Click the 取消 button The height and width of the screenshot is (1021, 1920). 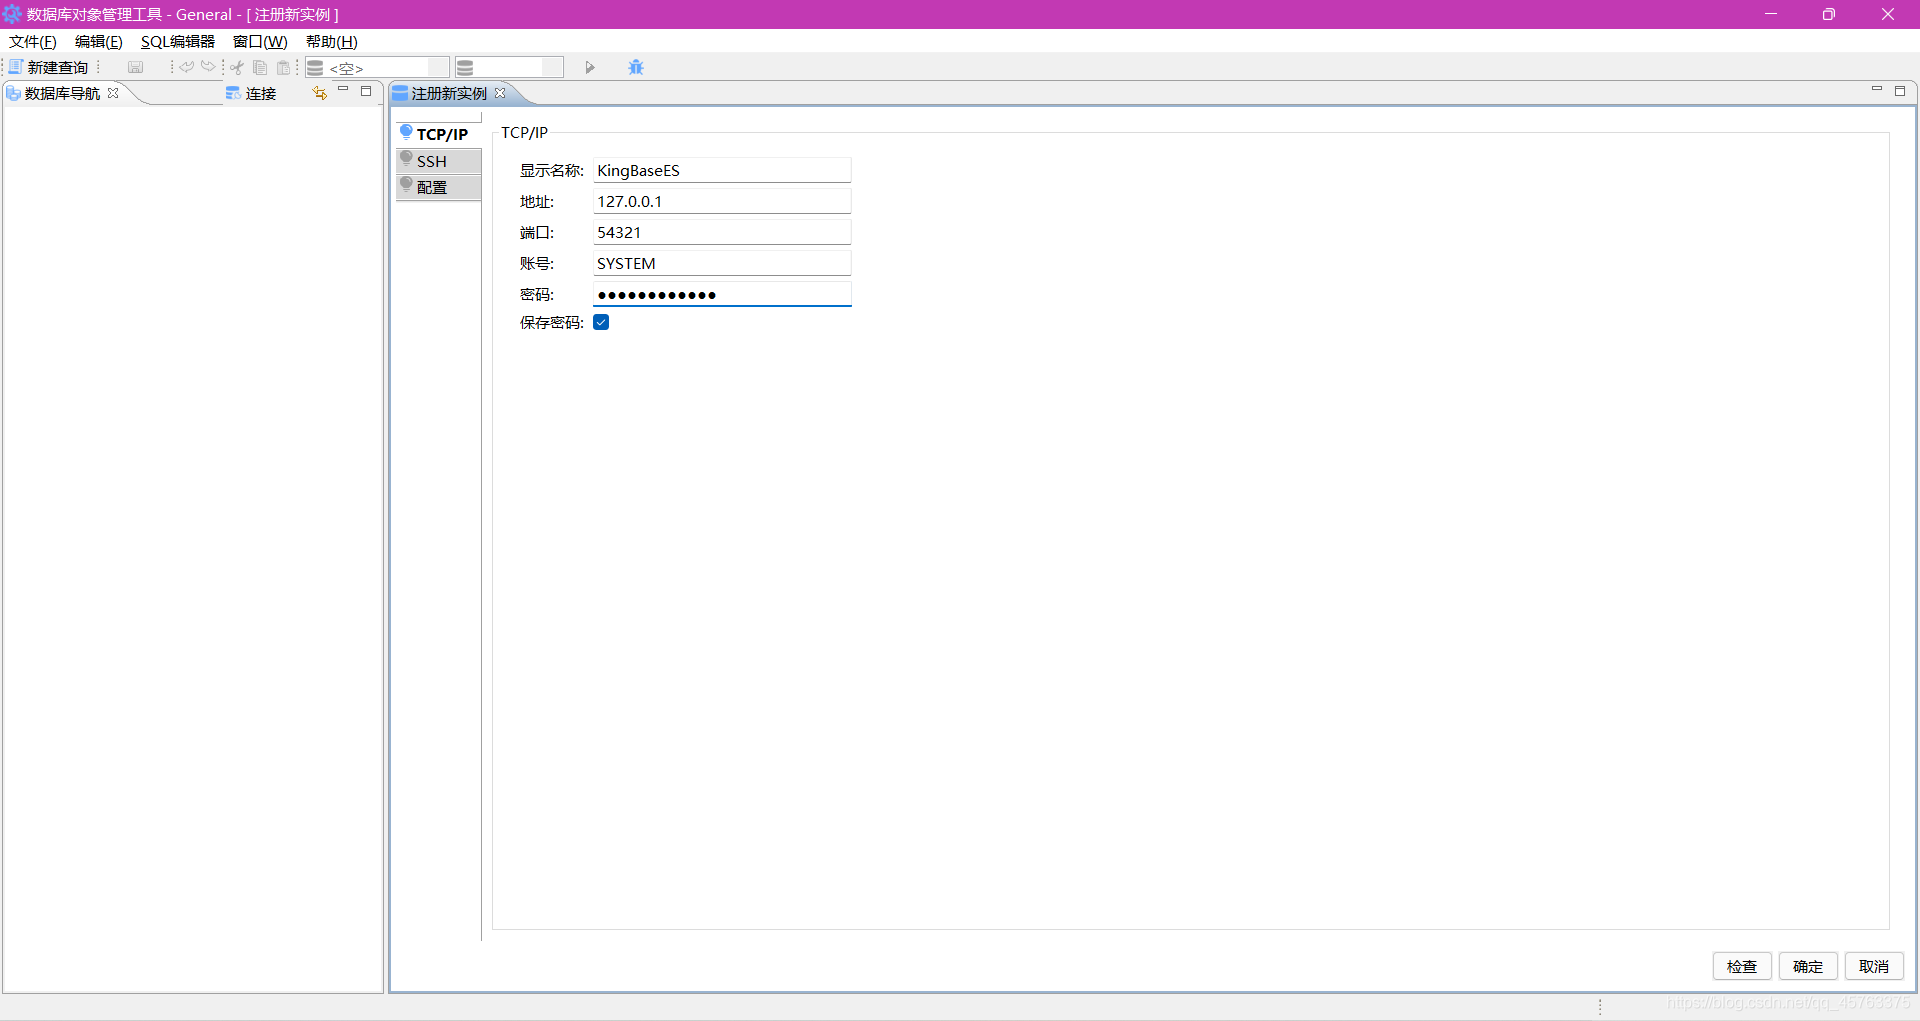[x=1874, y=966]
